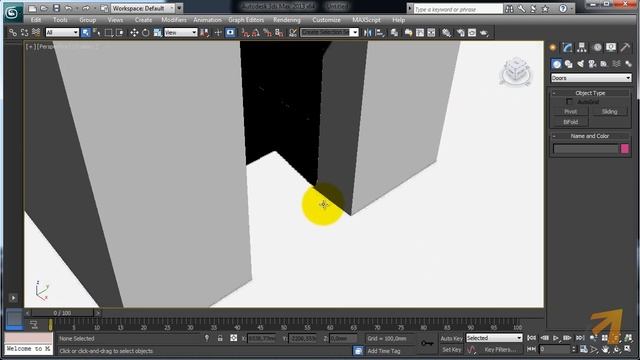The image size is (640, 360).
Task: Open the reference coordinate View dropdown
Action: tap(181, 33)
